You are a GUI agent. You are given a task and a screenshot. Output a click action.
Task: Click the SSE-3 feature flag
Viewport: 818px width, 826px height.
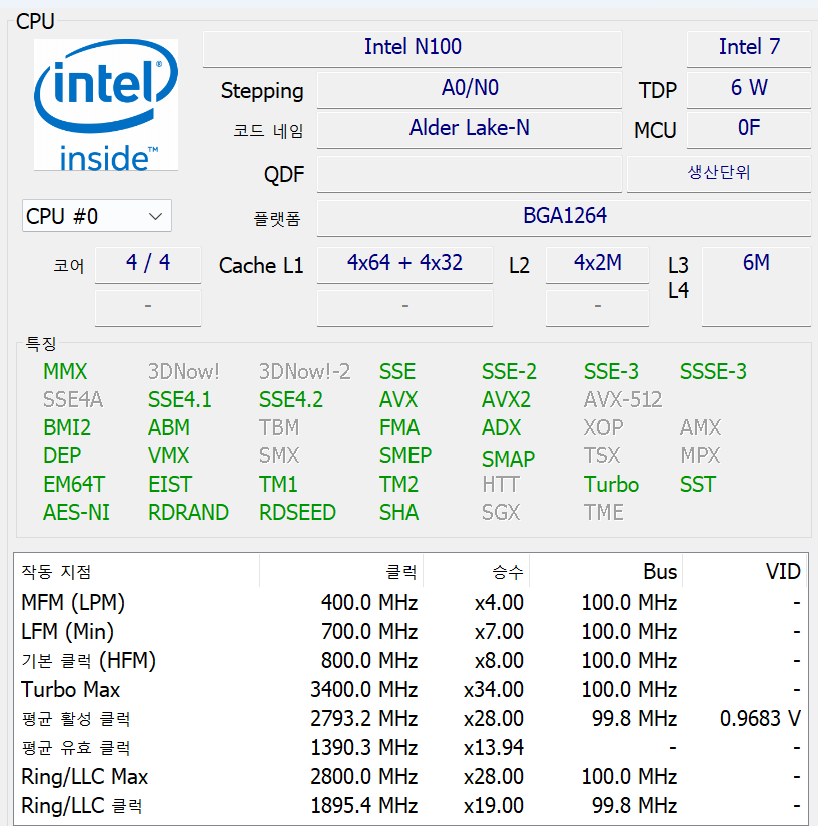point(611,372)
